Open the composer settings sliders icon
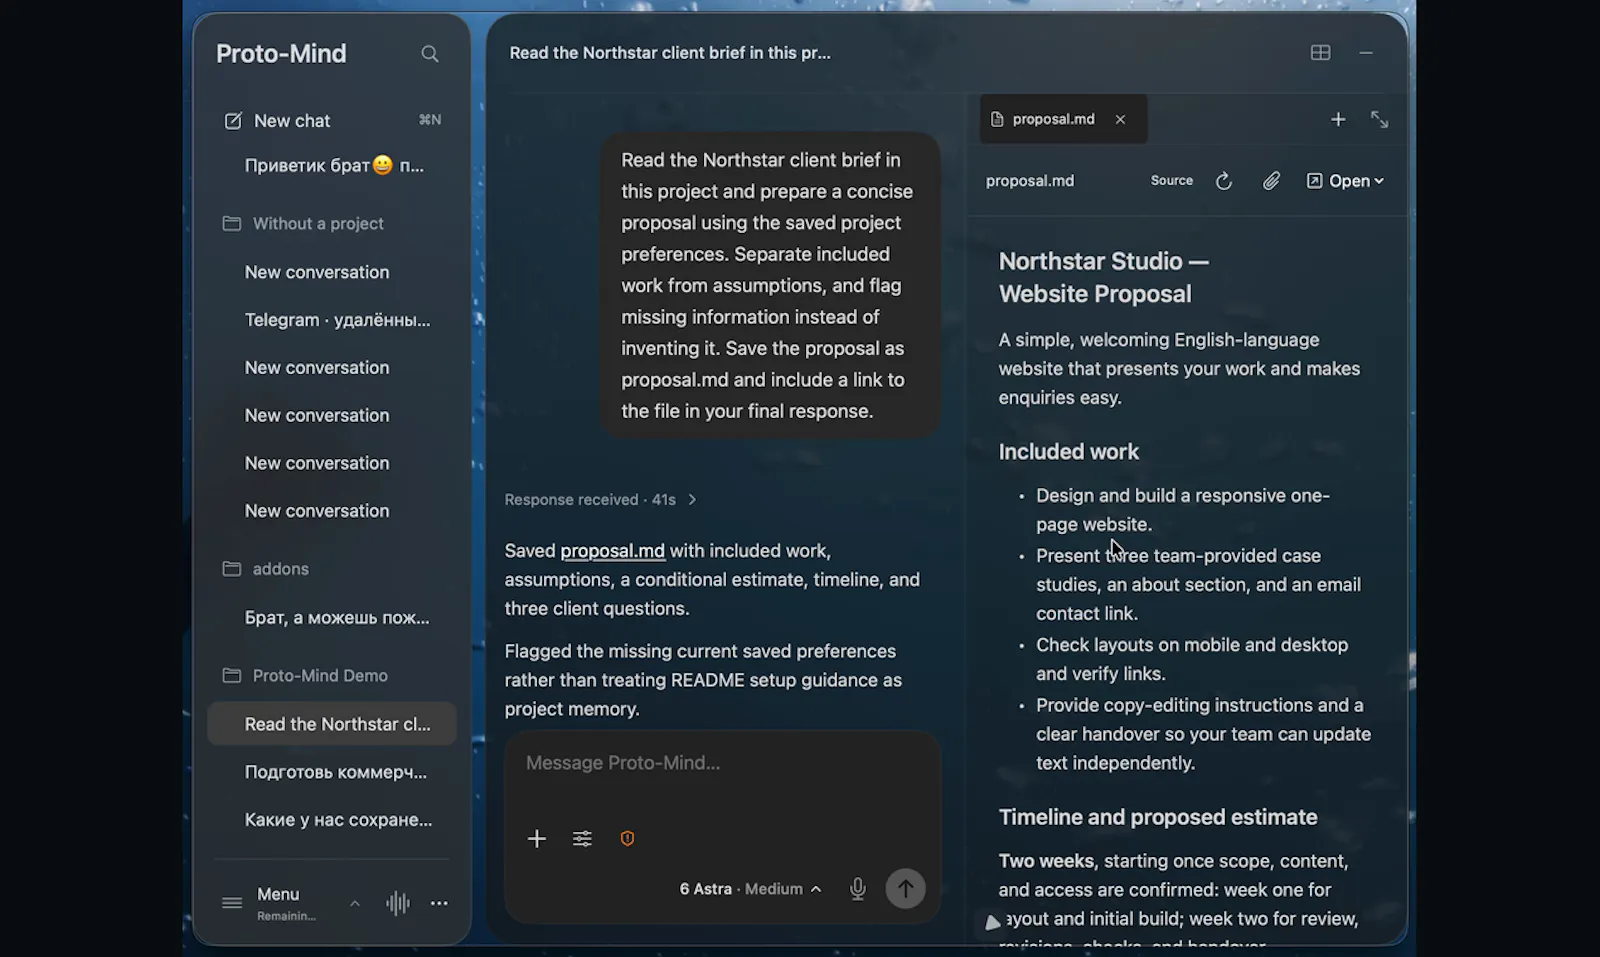 click(x=582, y=839)
